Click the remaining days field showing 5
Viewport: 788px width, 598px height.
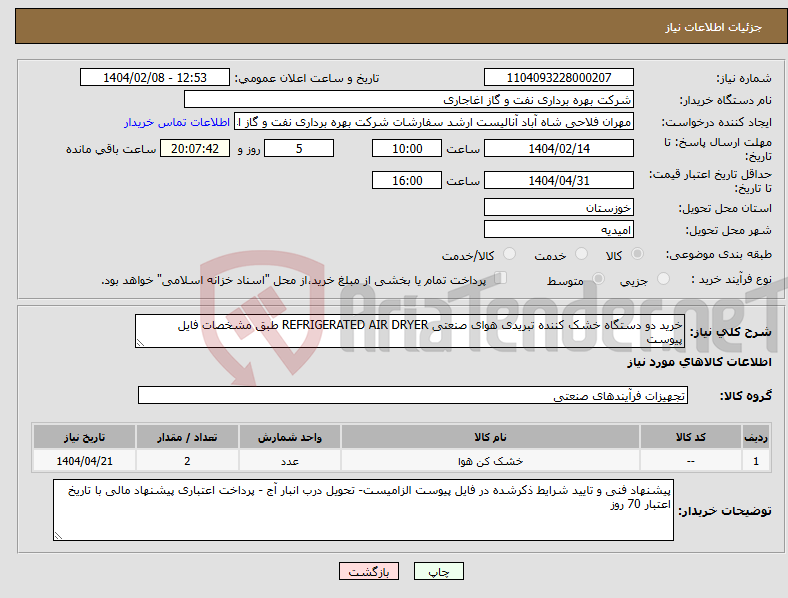tap(299, 148)
